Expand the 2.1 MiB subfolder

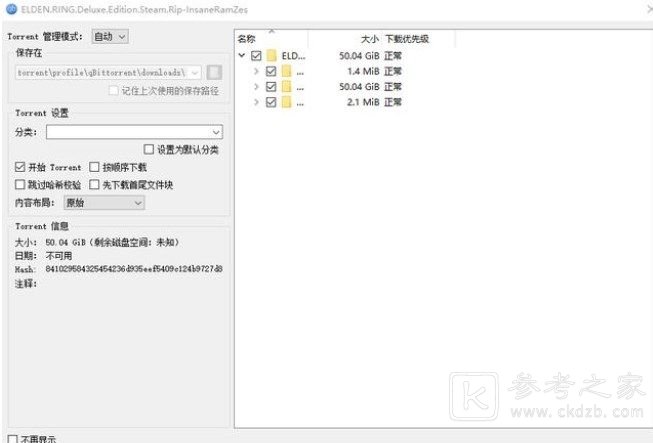[x=257, y=102]
